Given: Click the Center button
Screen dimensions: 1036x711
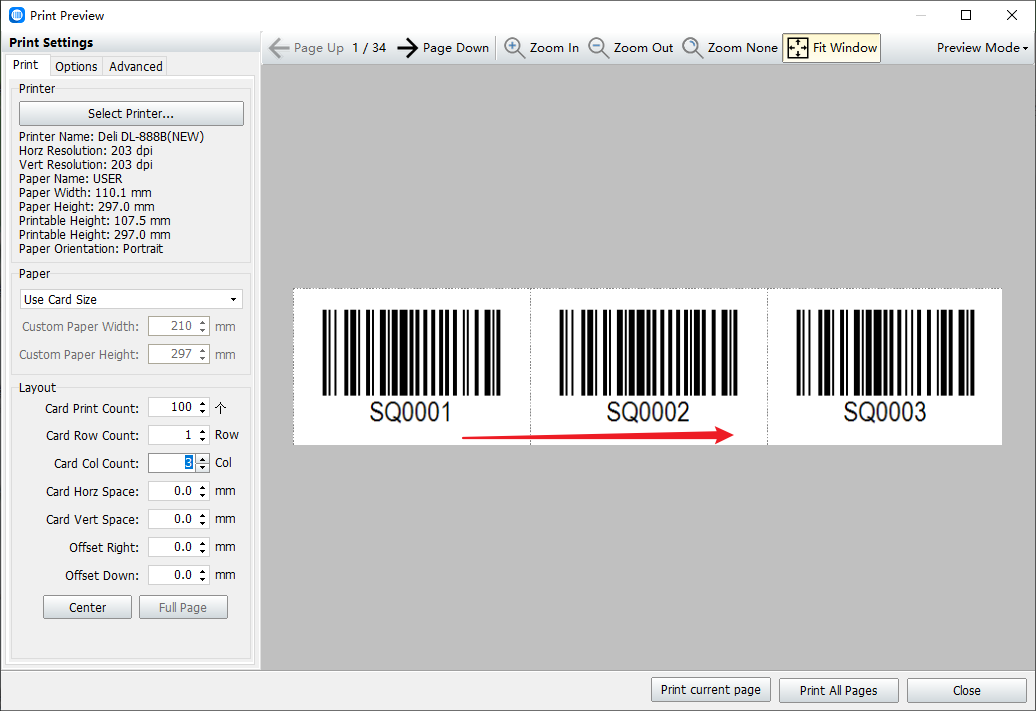Looking at the screenshot, I should (87, 607).
